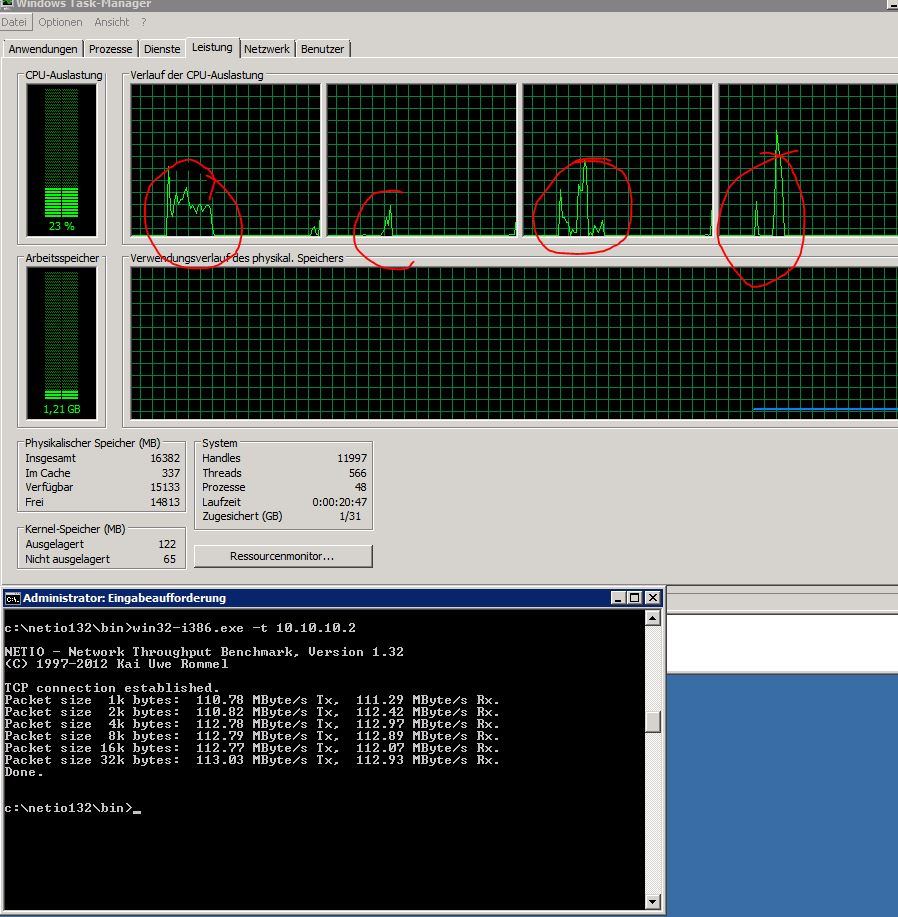898x917 pixels.
Task: Show the Benutzer tab
Action: pos(322,49)
